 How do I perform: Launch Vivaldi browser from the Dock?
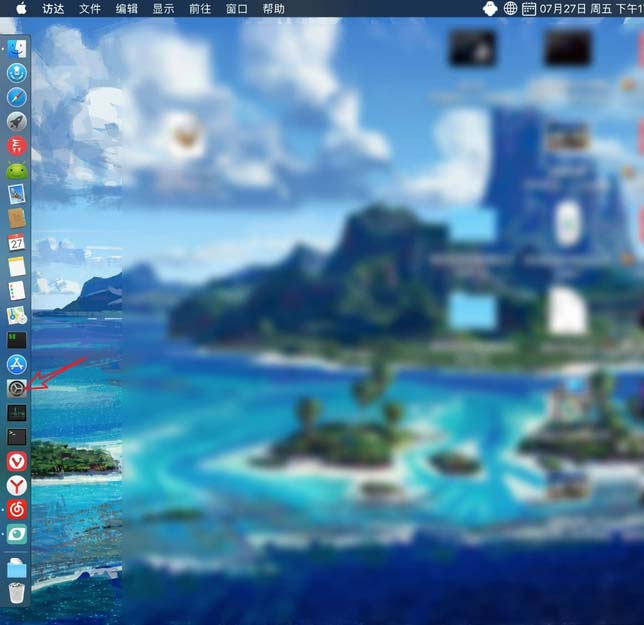(17, 461)
